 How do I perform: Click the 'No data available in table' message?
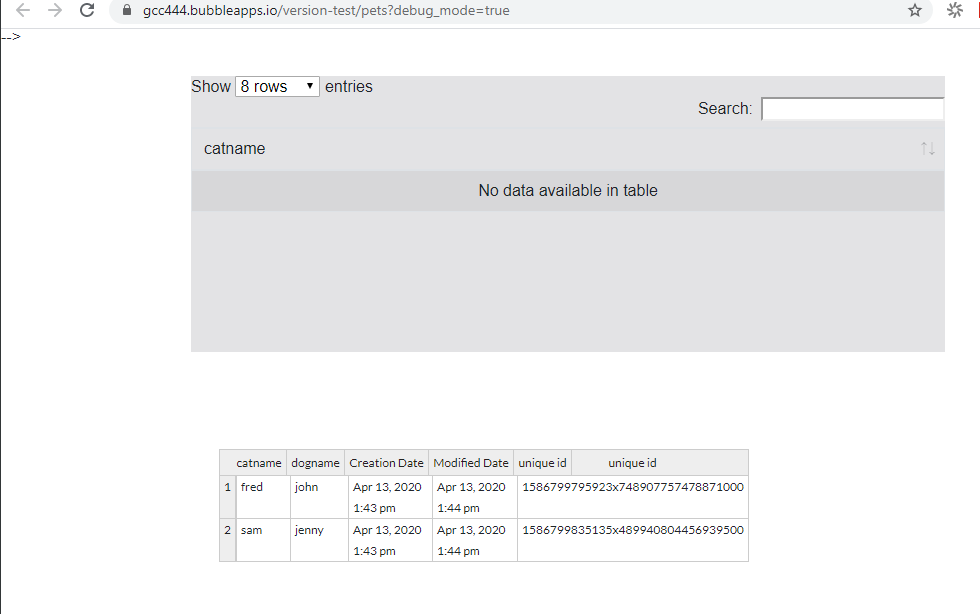point(568,191)
